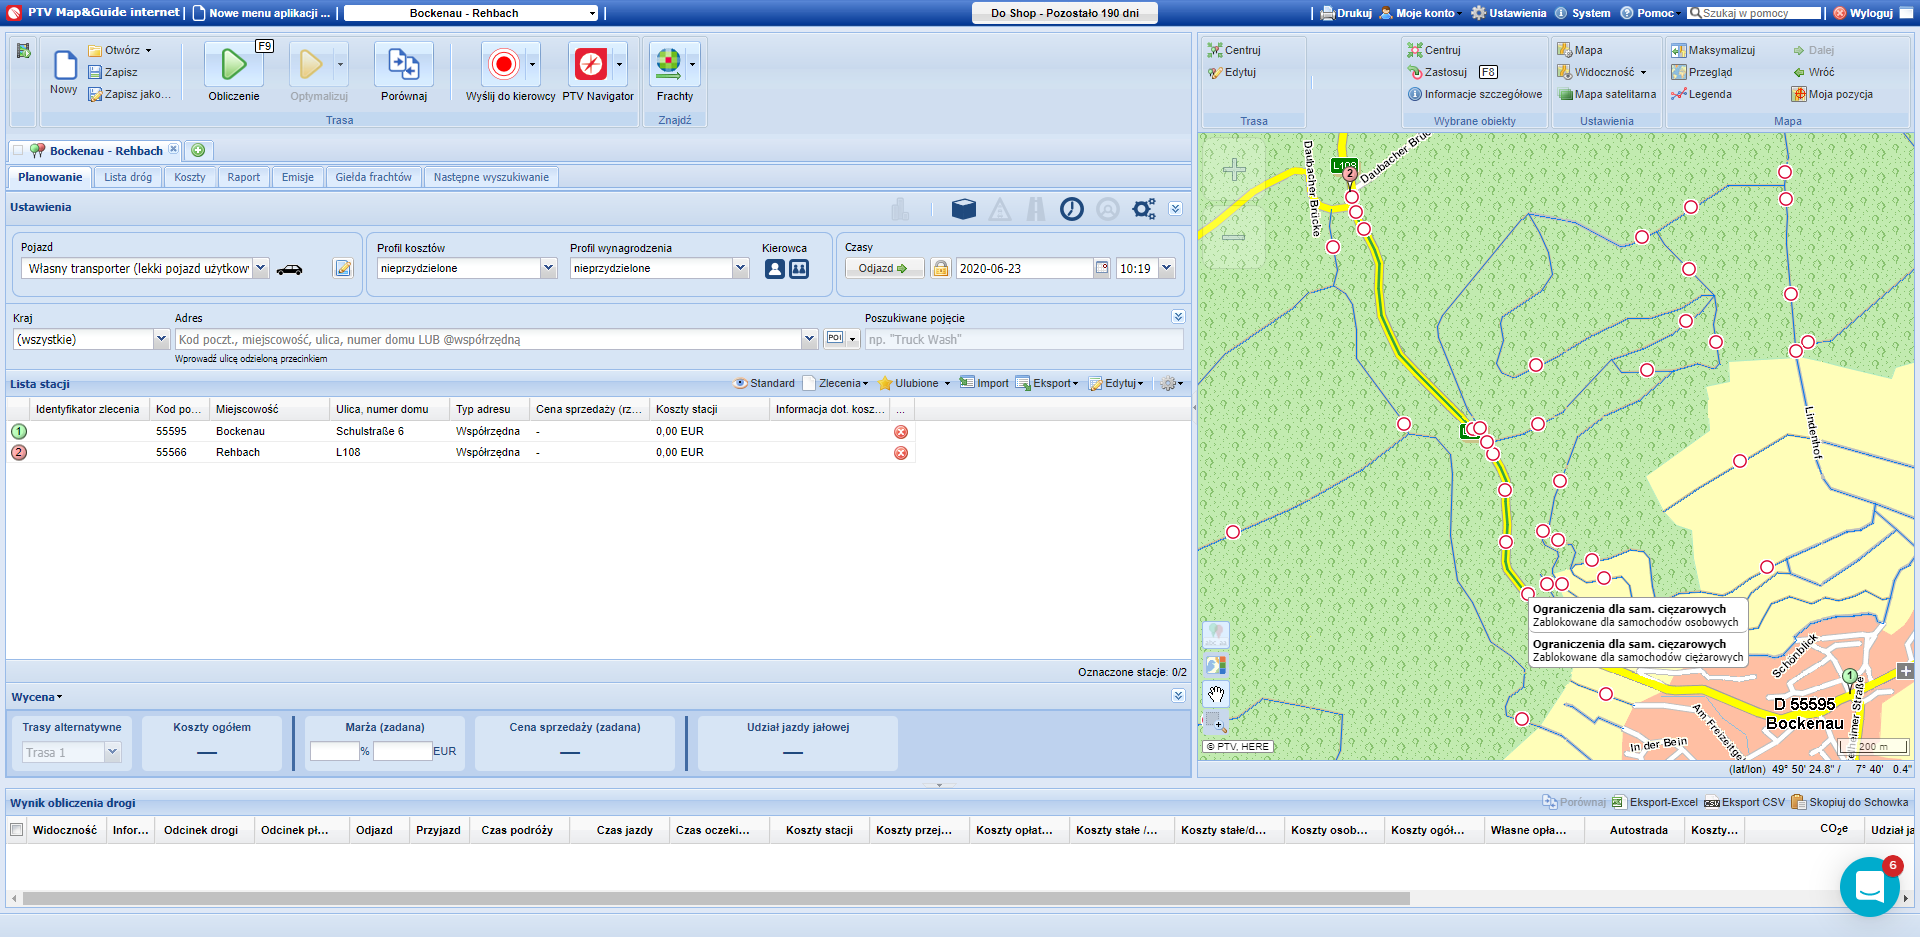Click the Wyślij do kierowcy icon

point(503,66)
